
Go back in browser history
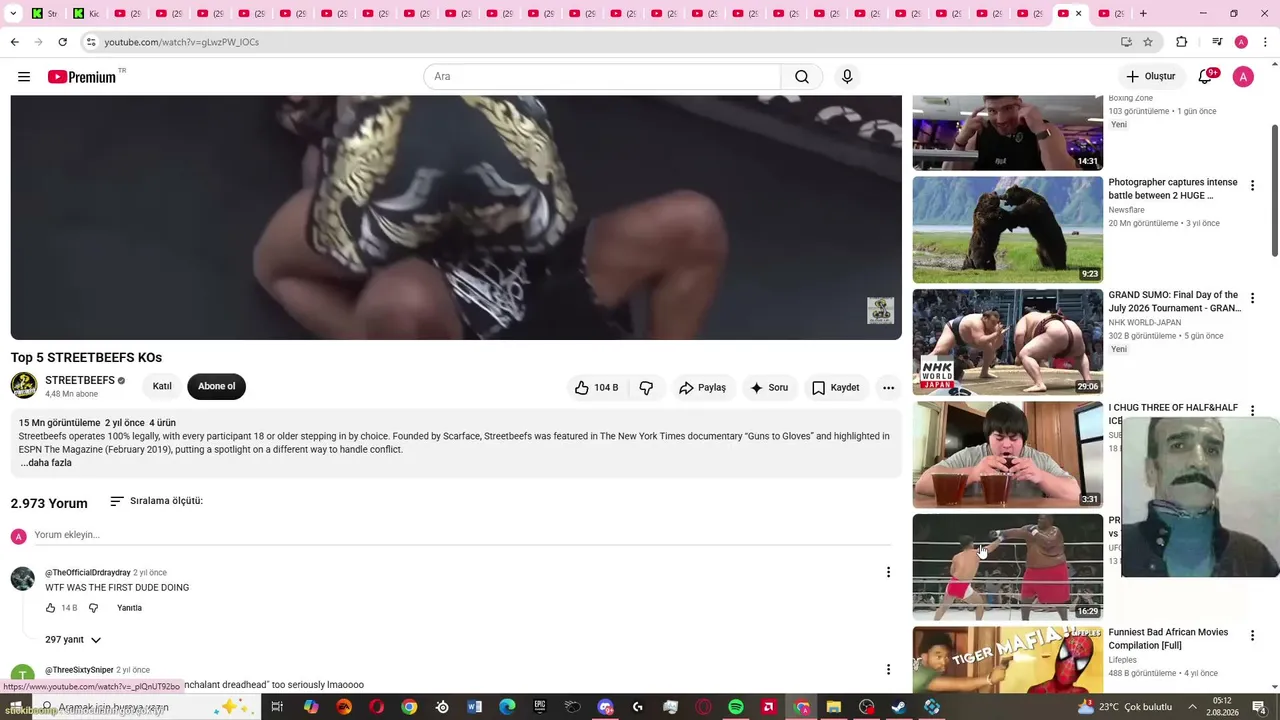pyautogui.click(x=14, y=42)
